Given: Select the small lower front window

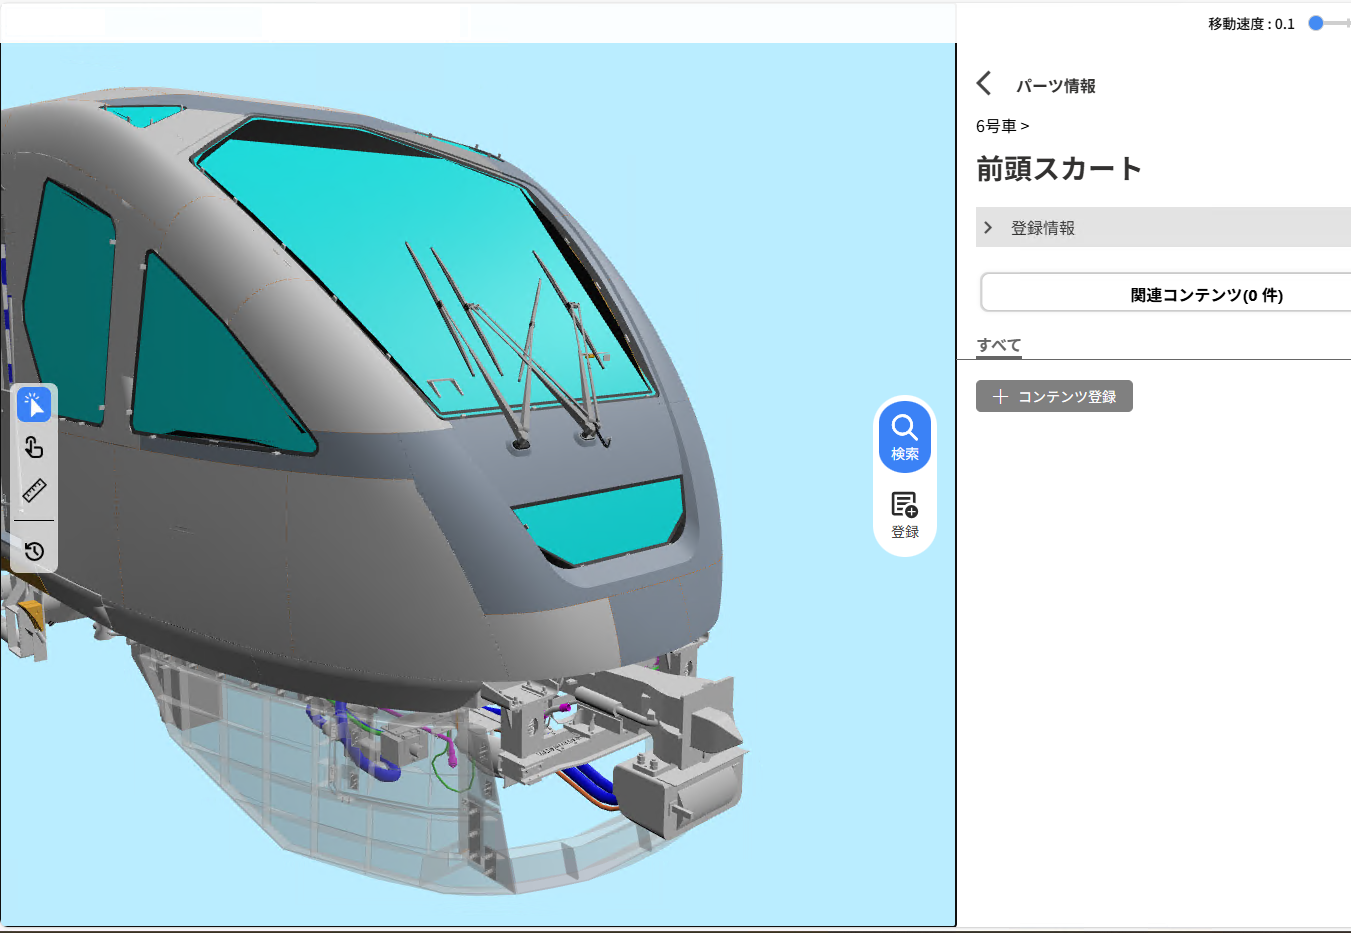Looking at the screenshot, I should (600, 520).
